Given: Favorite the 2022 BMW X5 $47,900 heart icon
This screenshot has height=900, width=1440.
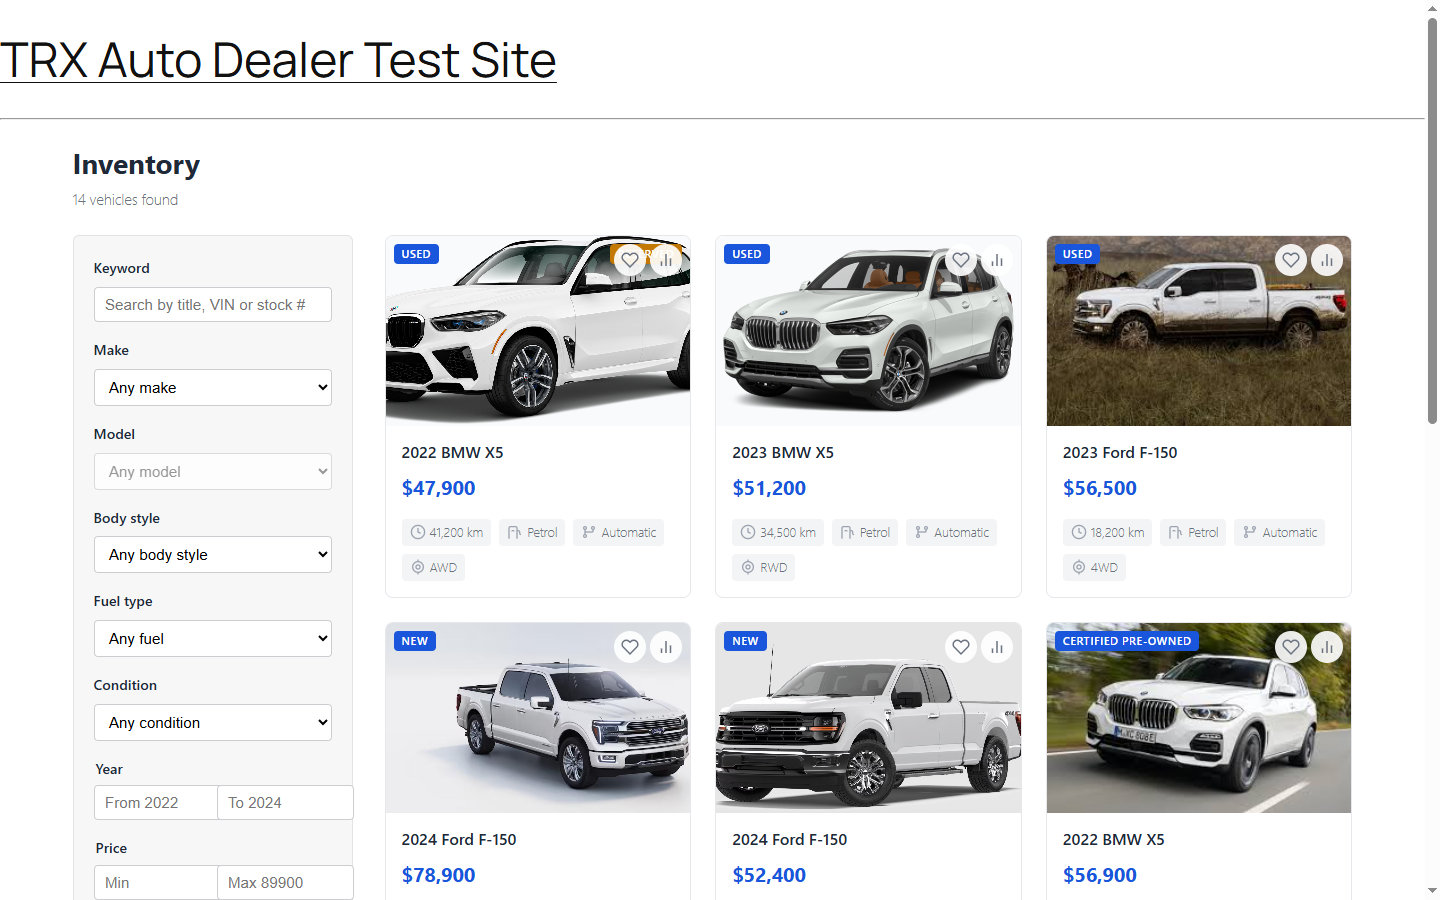Looking at the screenshot, I should [x=630, y=260].
